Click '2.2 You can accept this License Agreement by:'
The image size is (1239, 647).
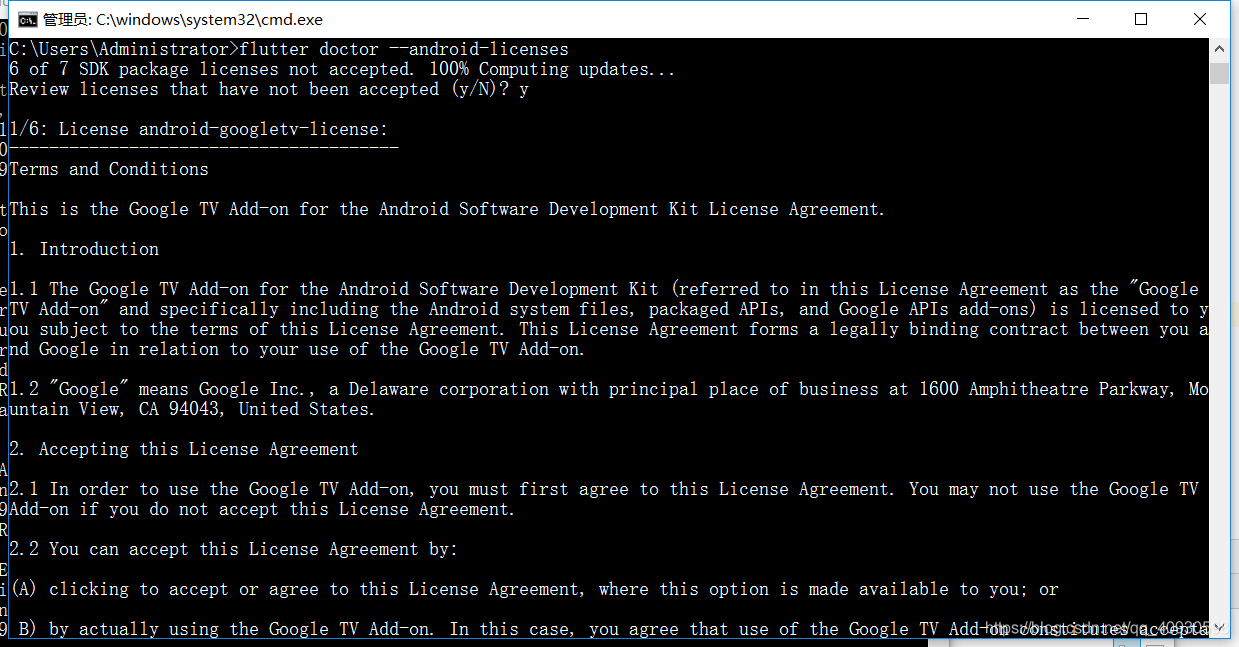pyautogui.click(x=234, y=549)
